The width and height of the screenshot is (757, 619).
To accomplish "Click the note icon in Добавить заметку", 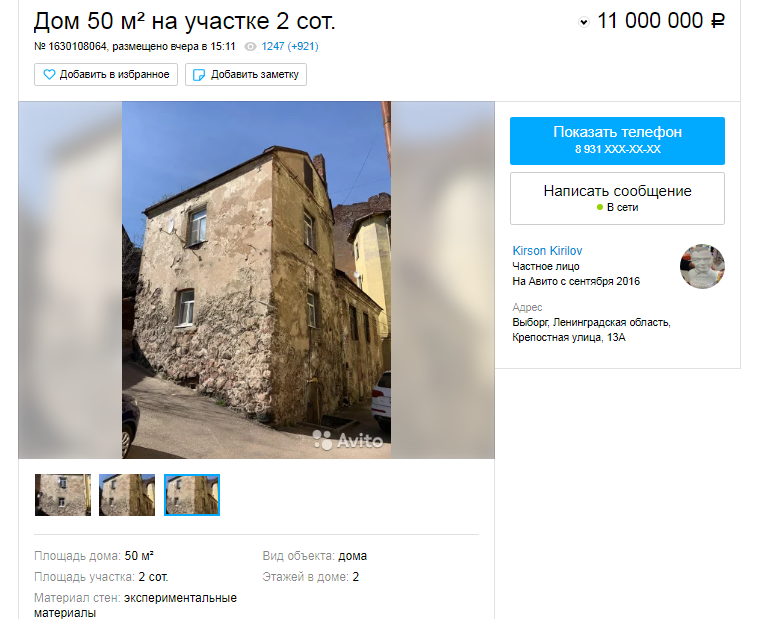I will pyautogui.click(x=199, y=75).
